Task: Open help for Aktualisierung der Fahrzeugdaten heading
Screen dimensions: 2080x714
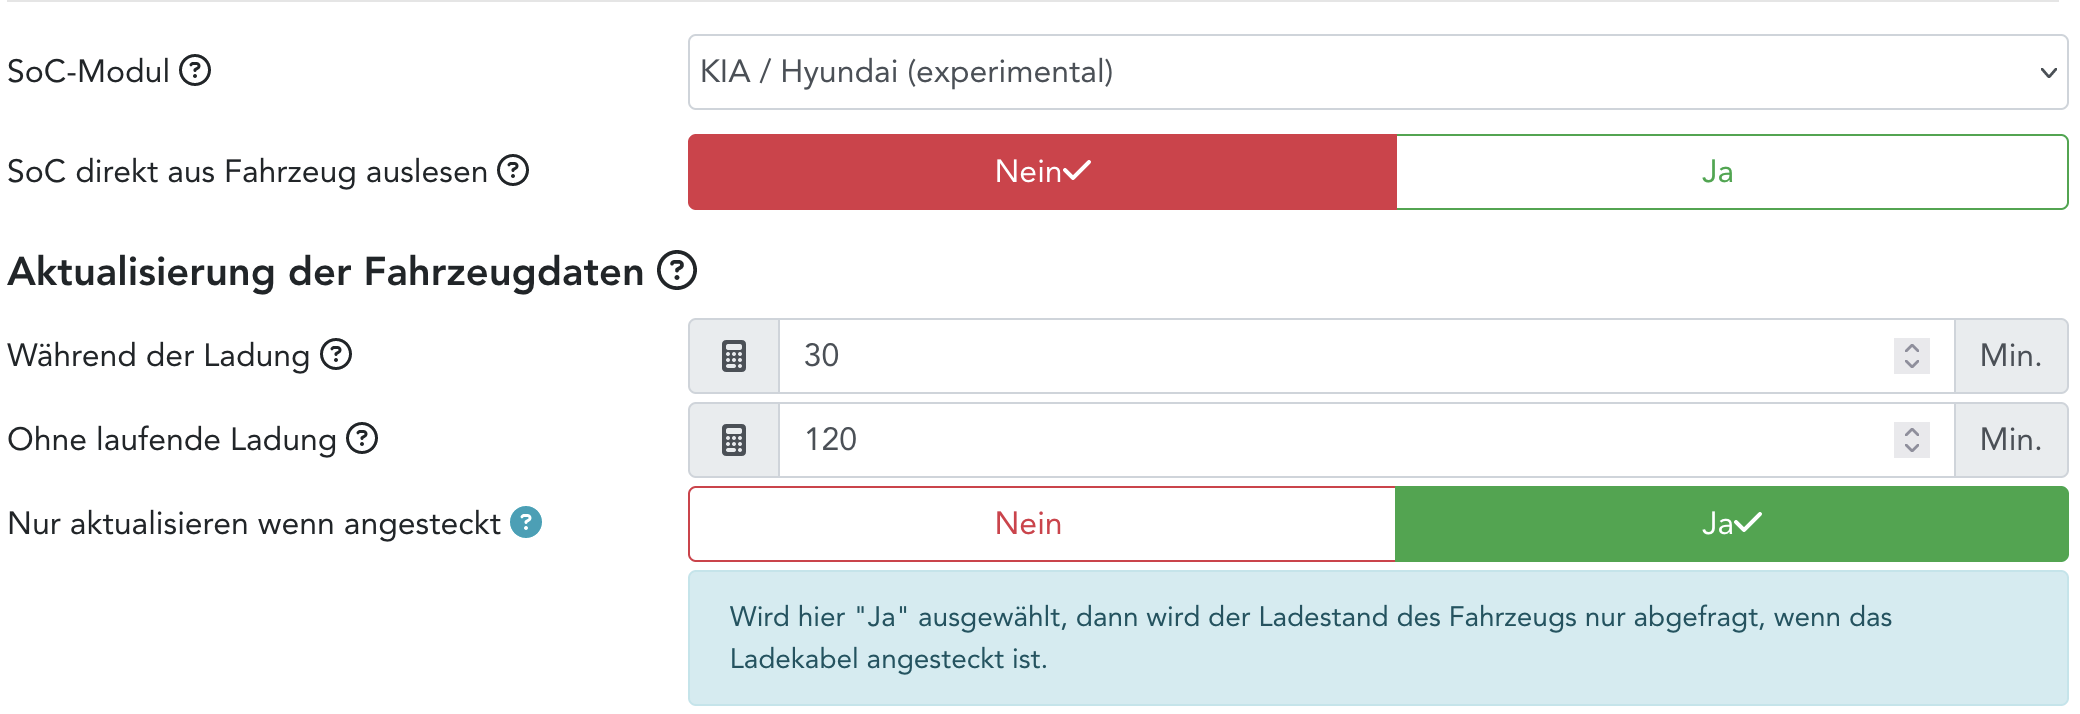Action: (677, 271)
